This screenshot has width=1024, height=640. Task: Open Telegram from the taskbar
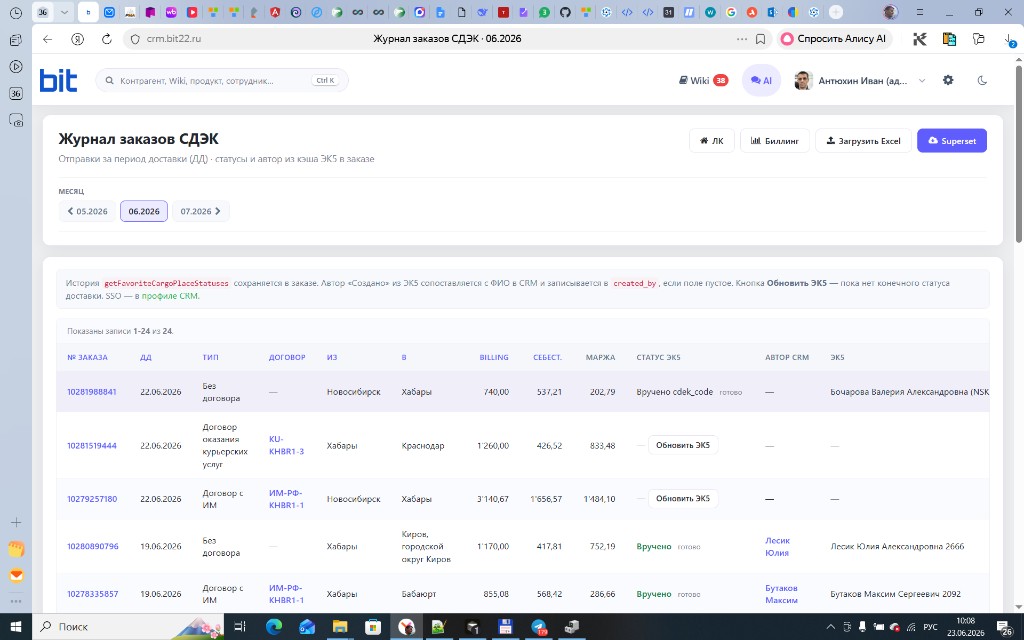(x=539, y=627)
